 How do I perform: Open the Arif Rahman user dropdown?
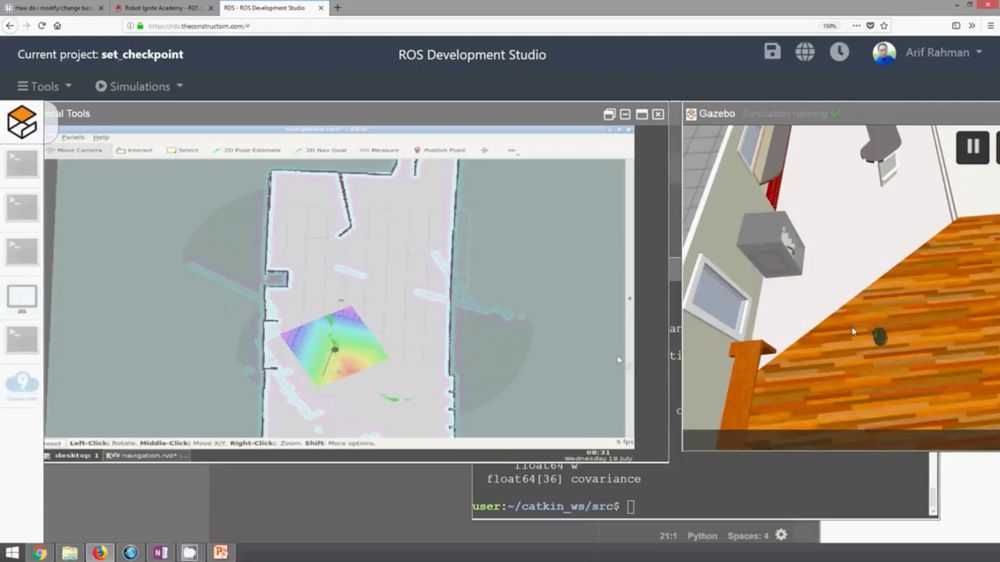(943, 53)
